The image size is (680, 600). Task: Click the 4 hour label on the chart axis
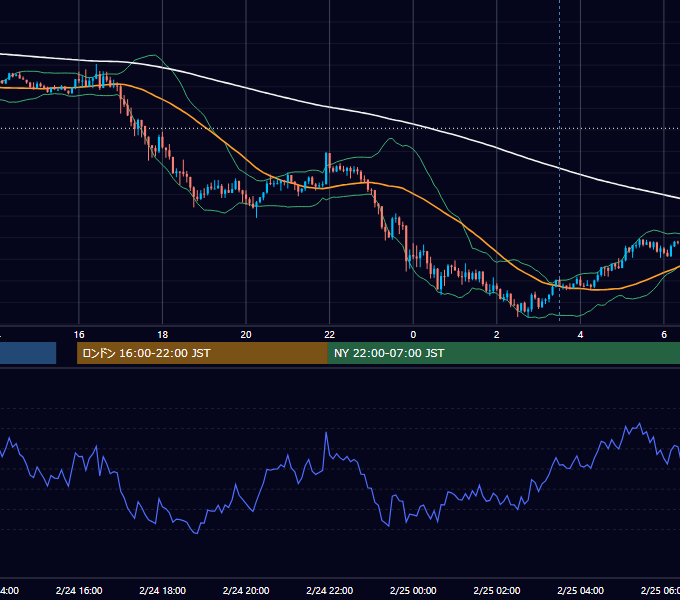pyautogui.click(x=580, y=335)
